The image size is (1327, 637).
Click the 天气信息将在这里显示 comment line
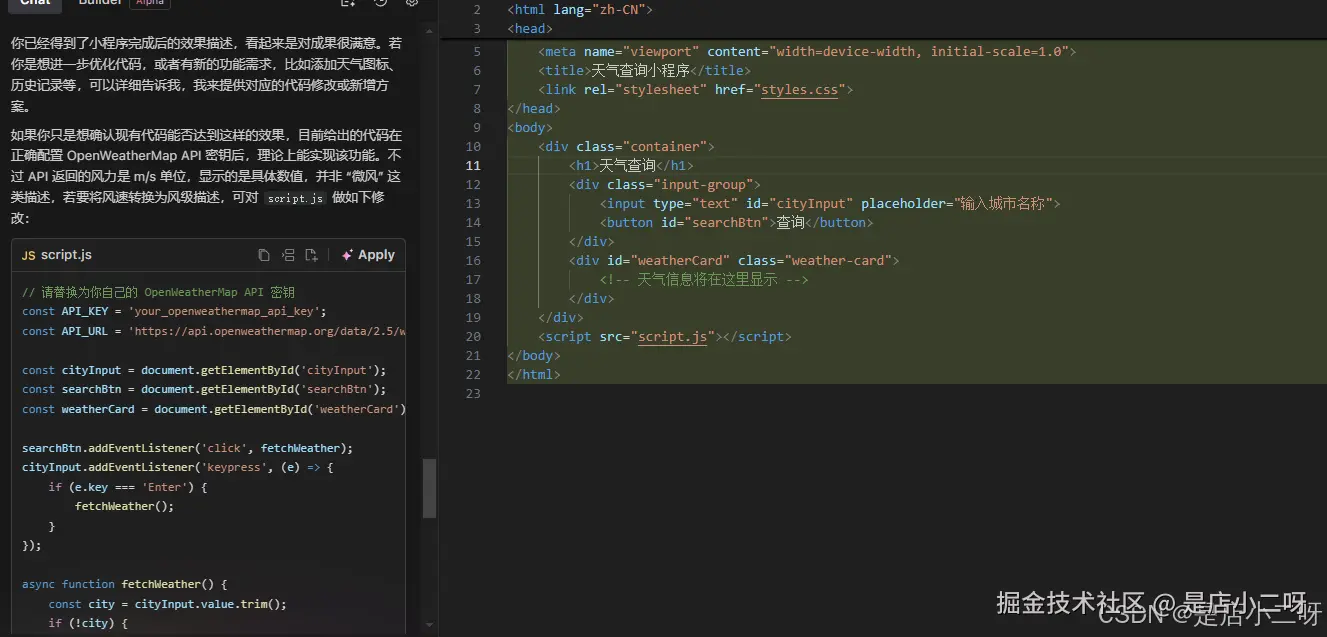point(704,280)
